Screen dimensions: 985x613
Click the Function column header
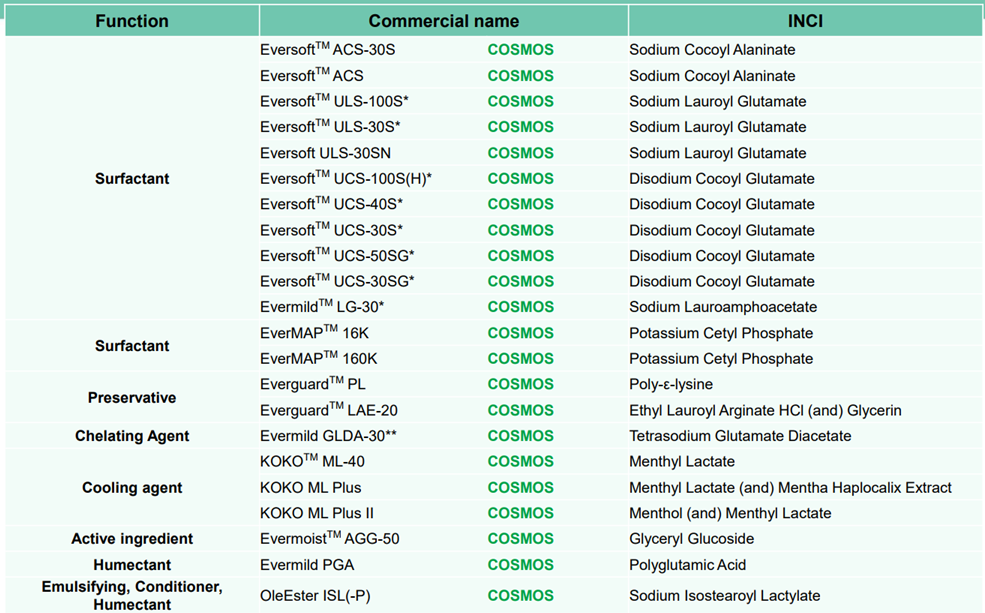(132, 21)
